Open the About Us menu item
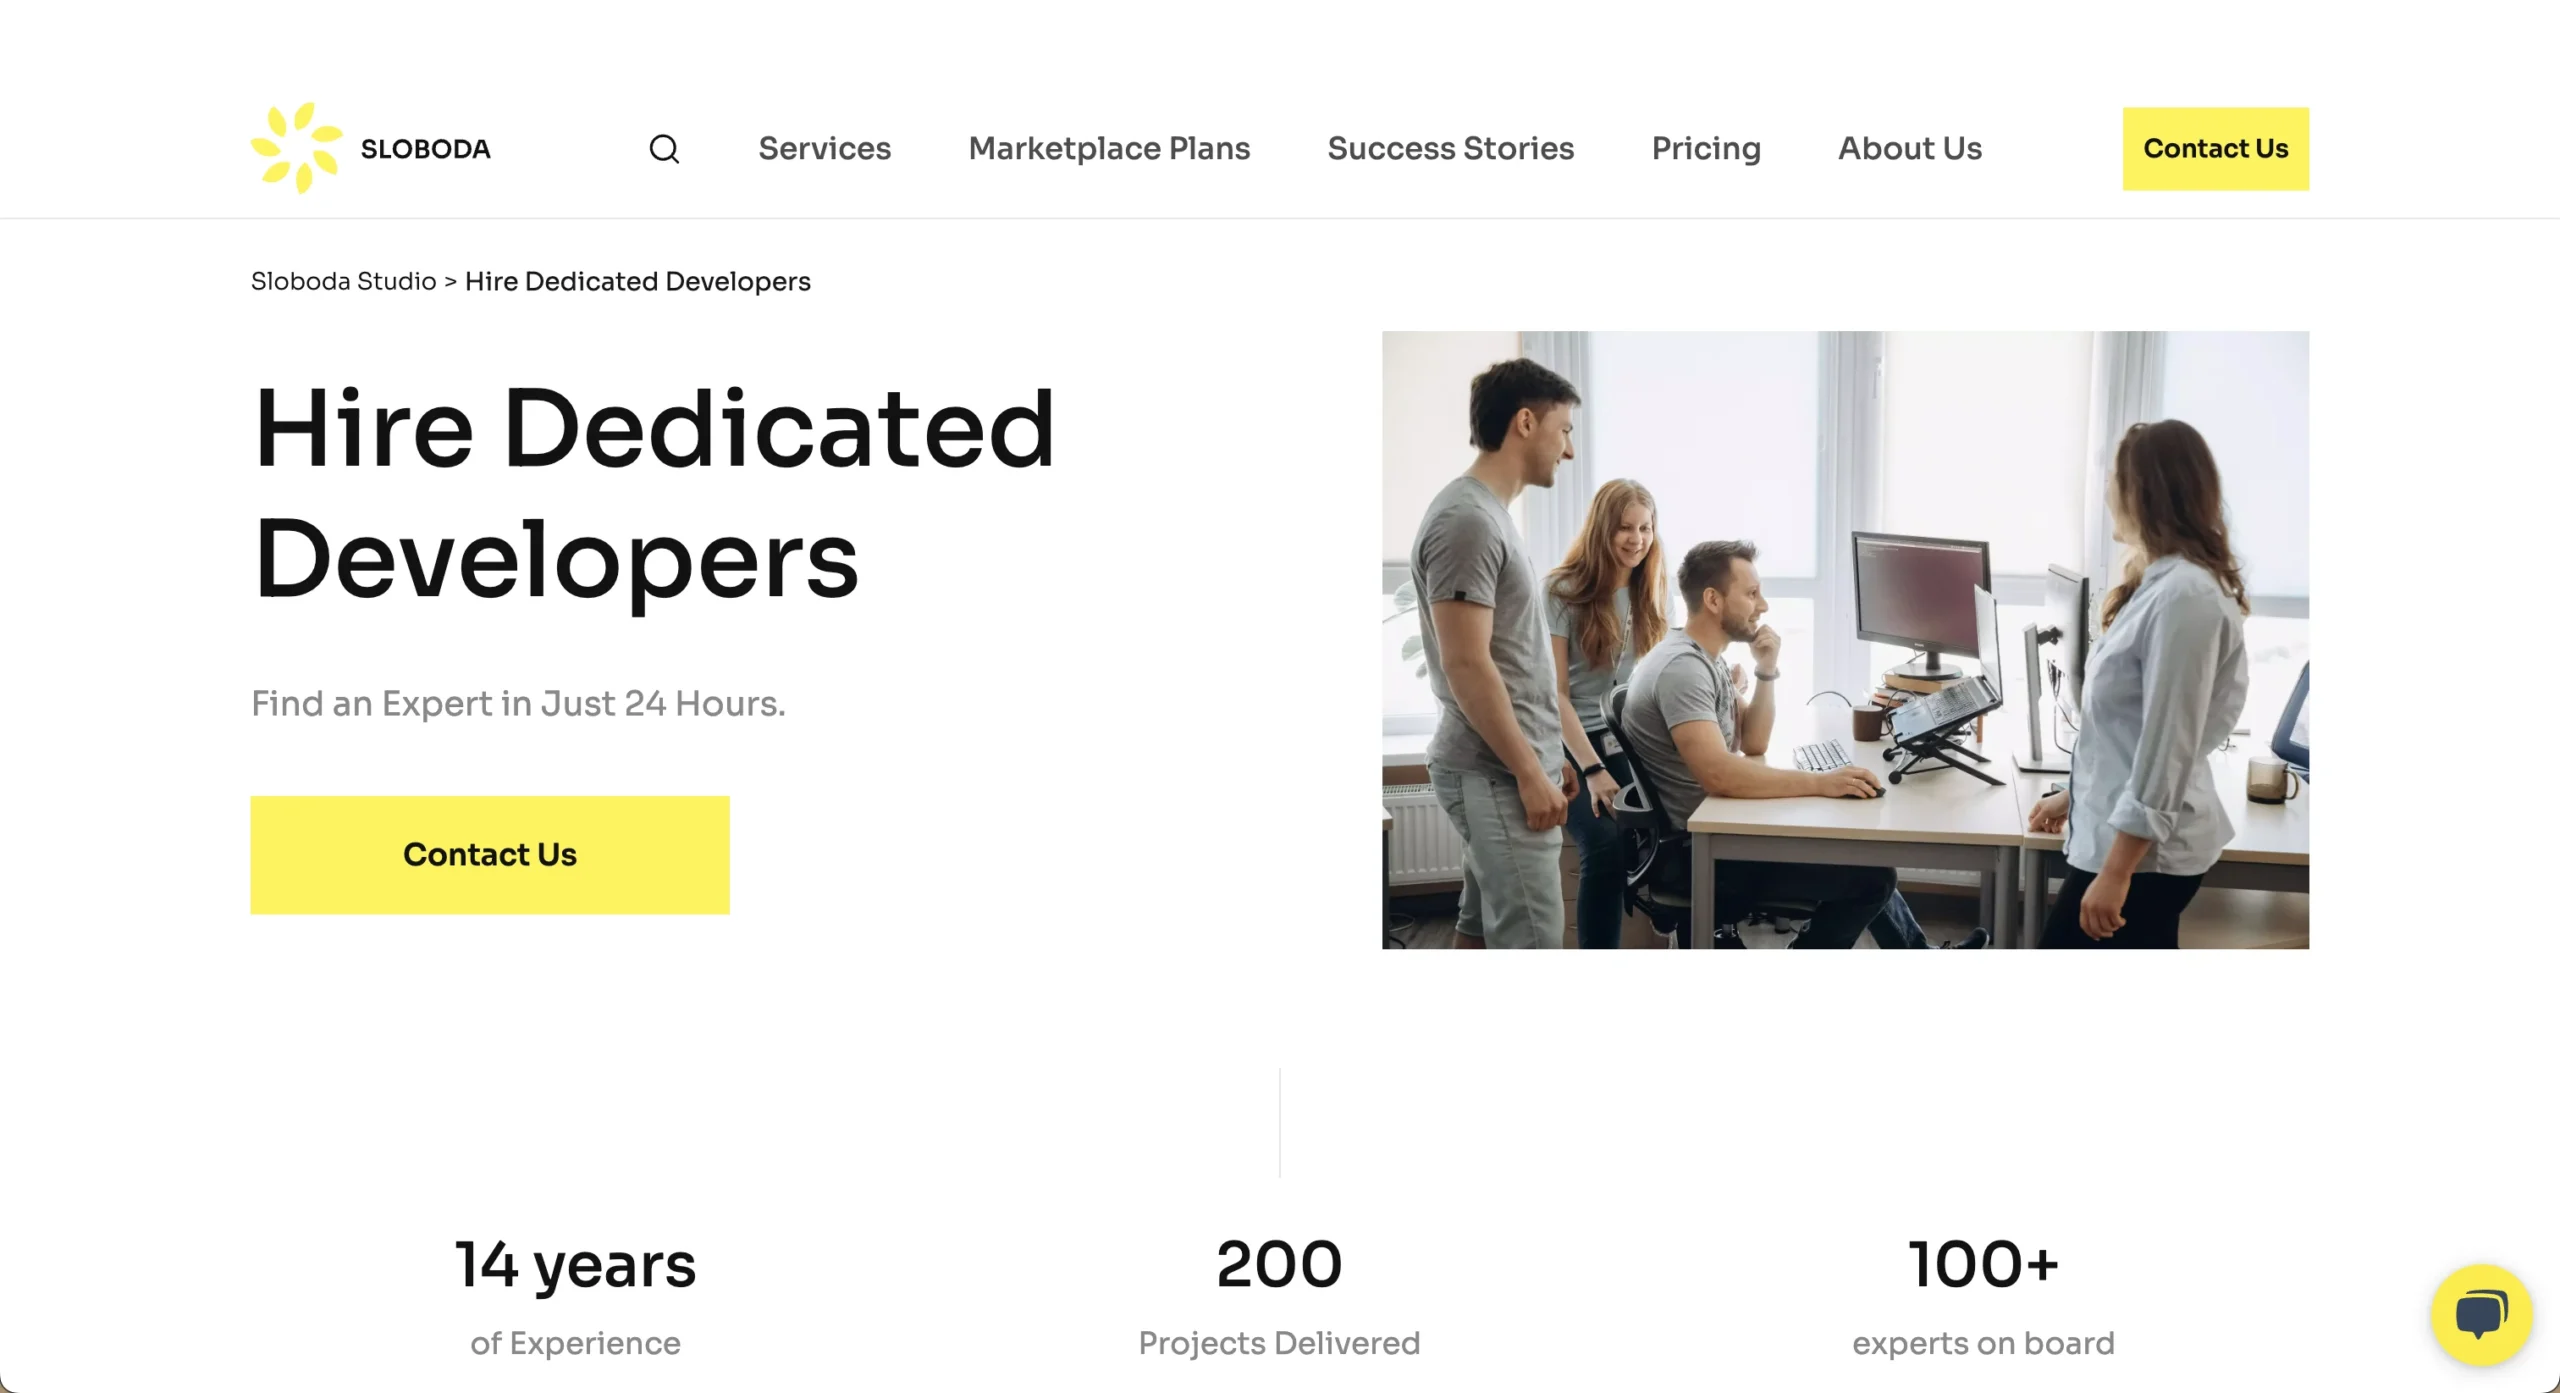The width and height of the screenshot is (2560, 1393). click(x=1910, y=148)
